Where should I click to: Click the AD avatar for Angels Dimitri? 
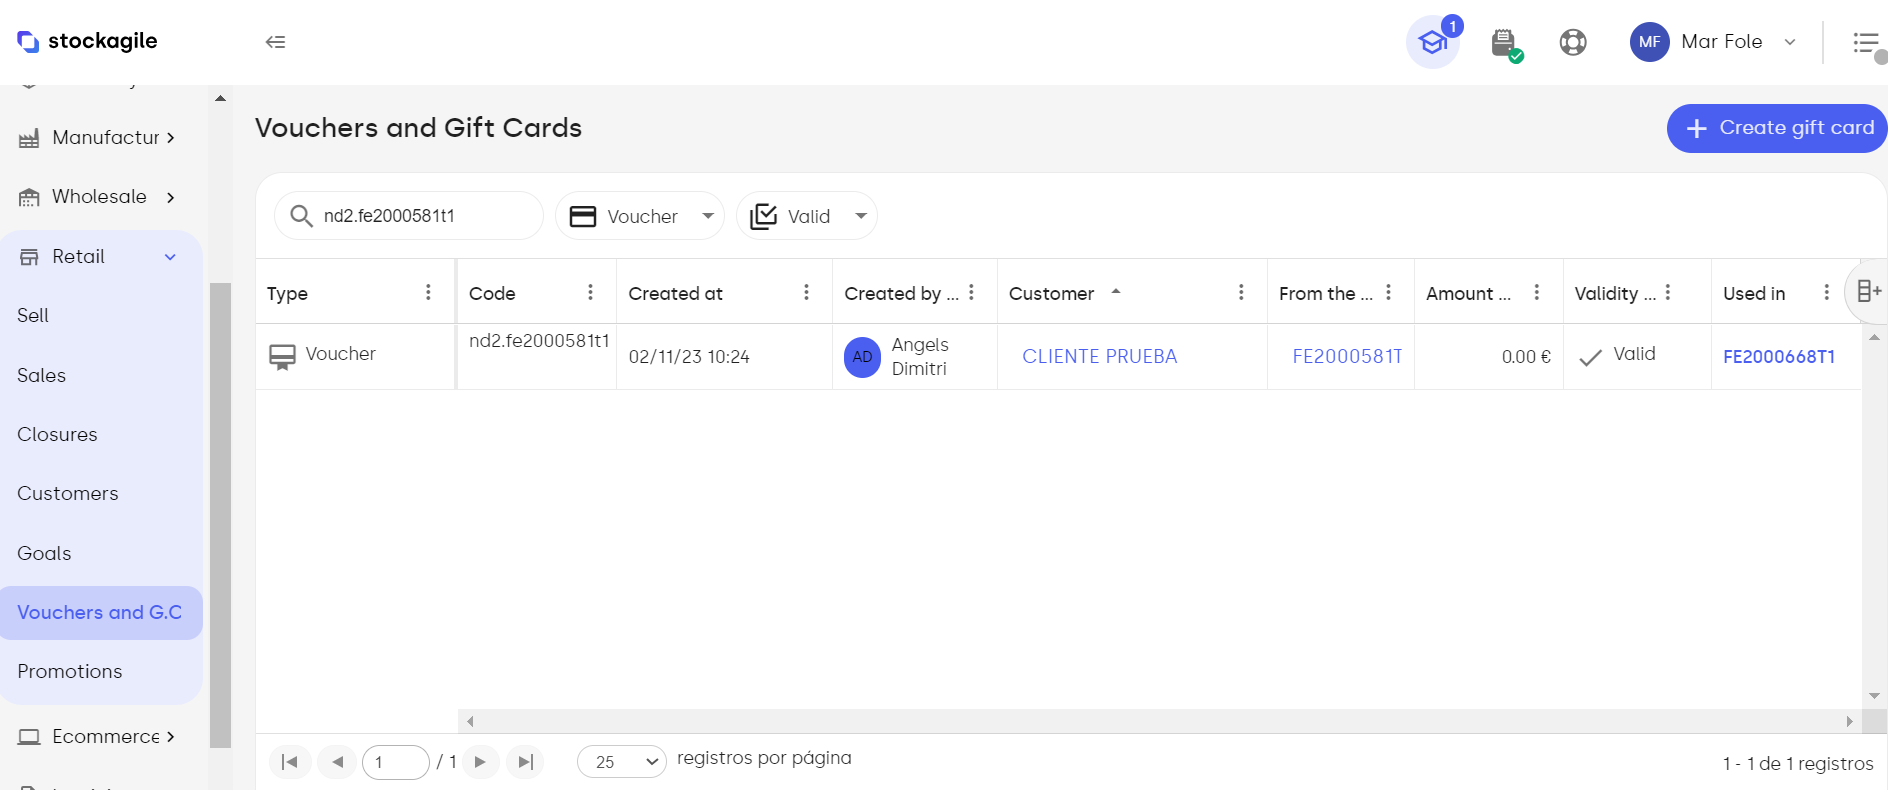point(862,357)
